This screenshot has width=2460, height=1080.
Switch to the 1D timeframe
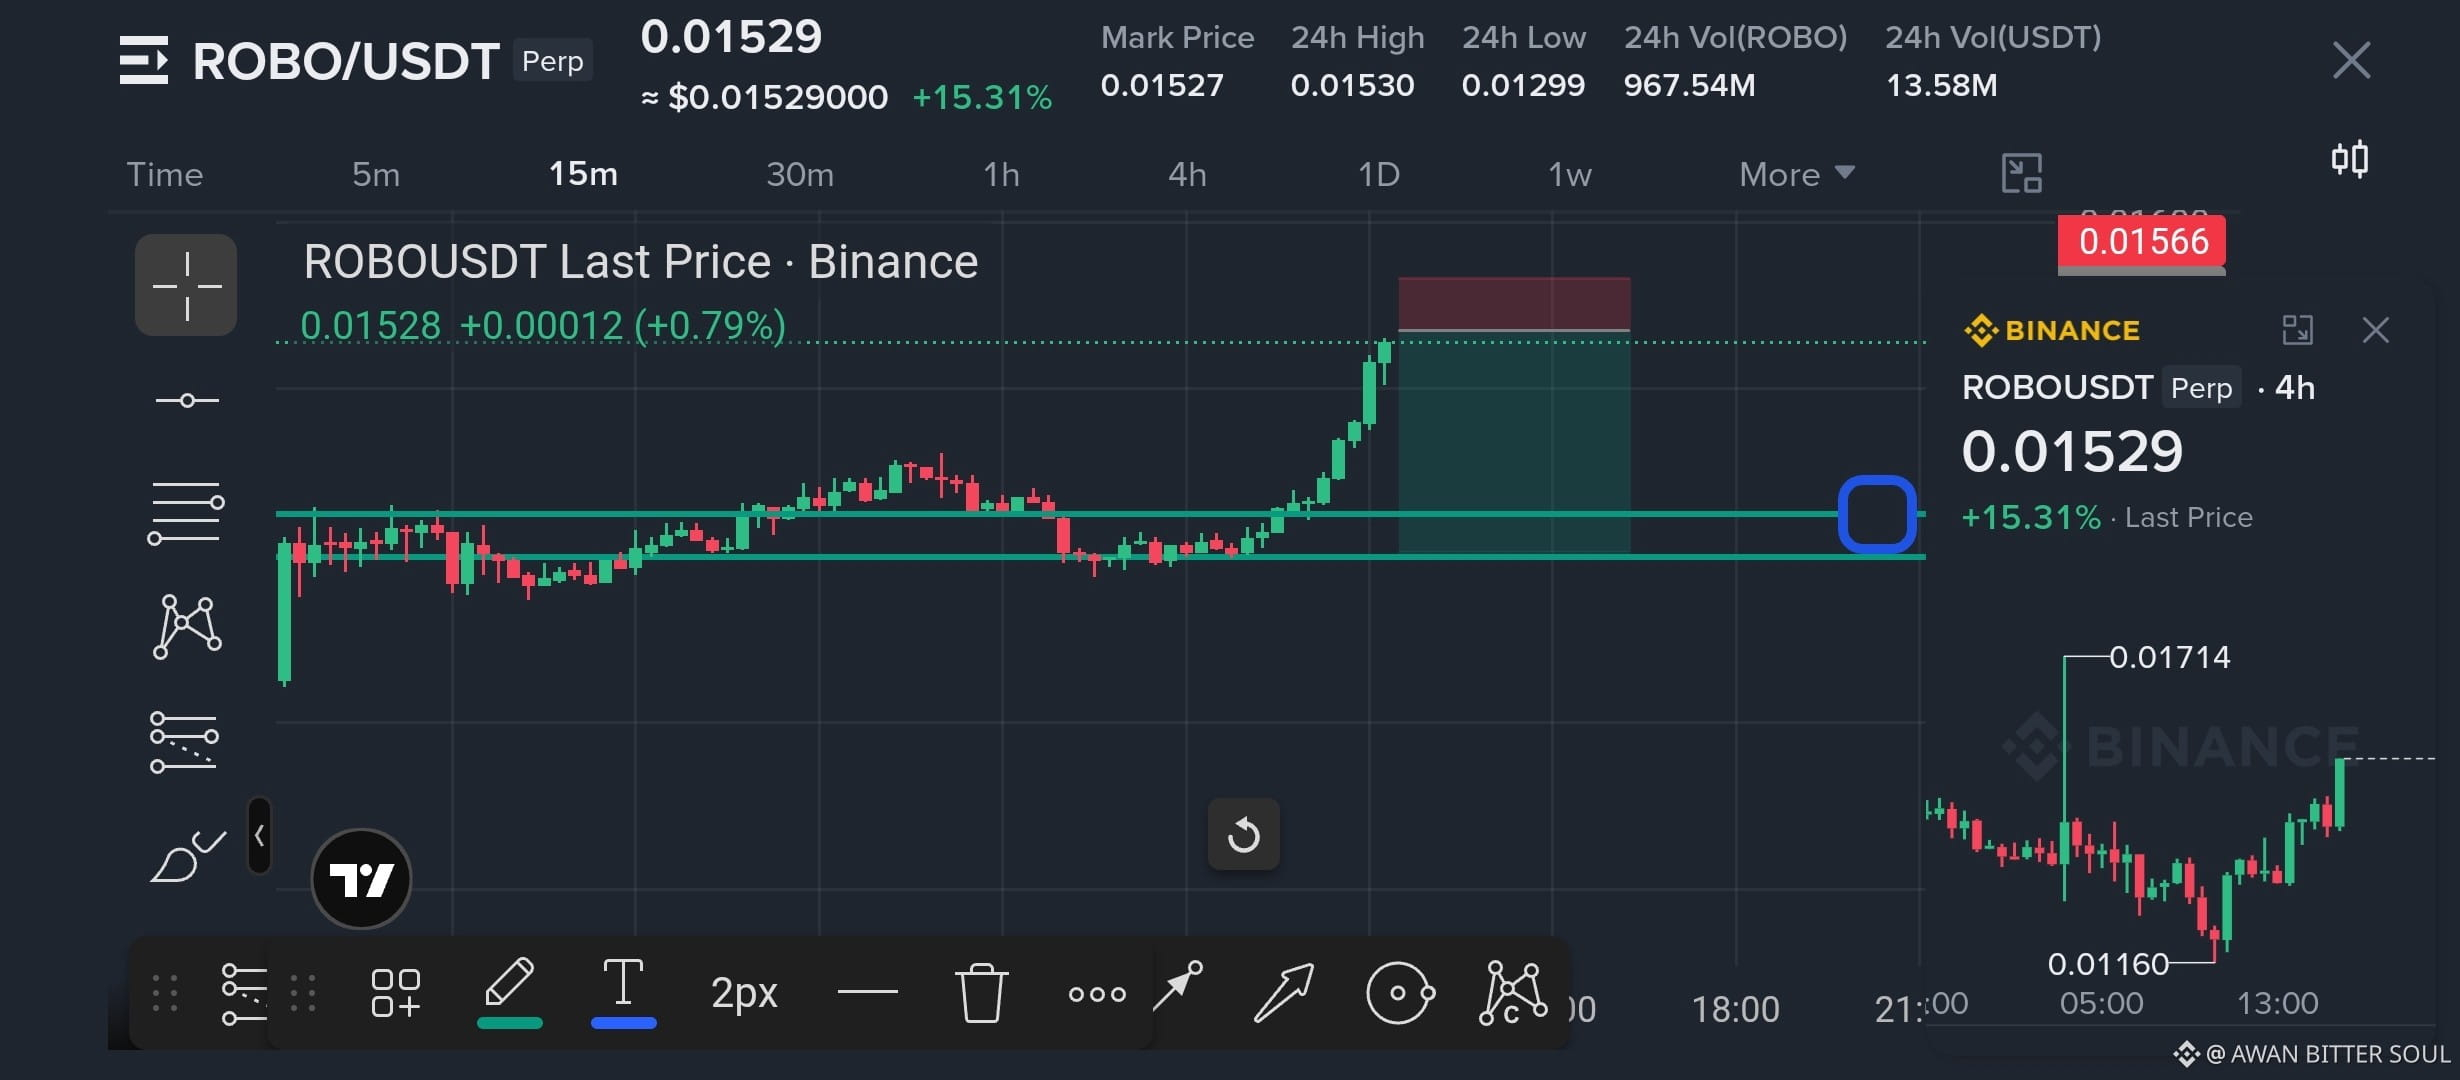coord(1378,175)
